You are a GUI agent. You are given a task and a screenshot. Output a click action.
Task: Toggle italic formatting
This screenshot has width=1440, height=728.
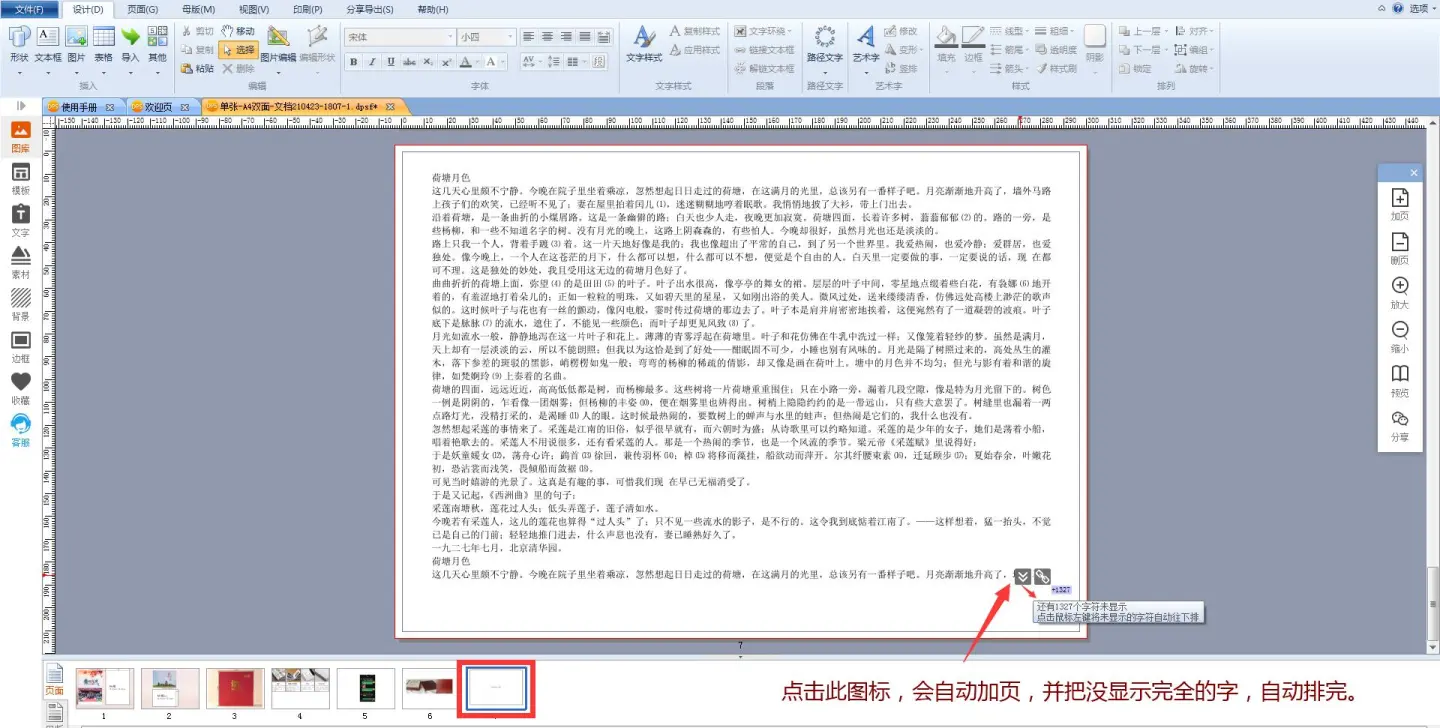tap(372, 62)
